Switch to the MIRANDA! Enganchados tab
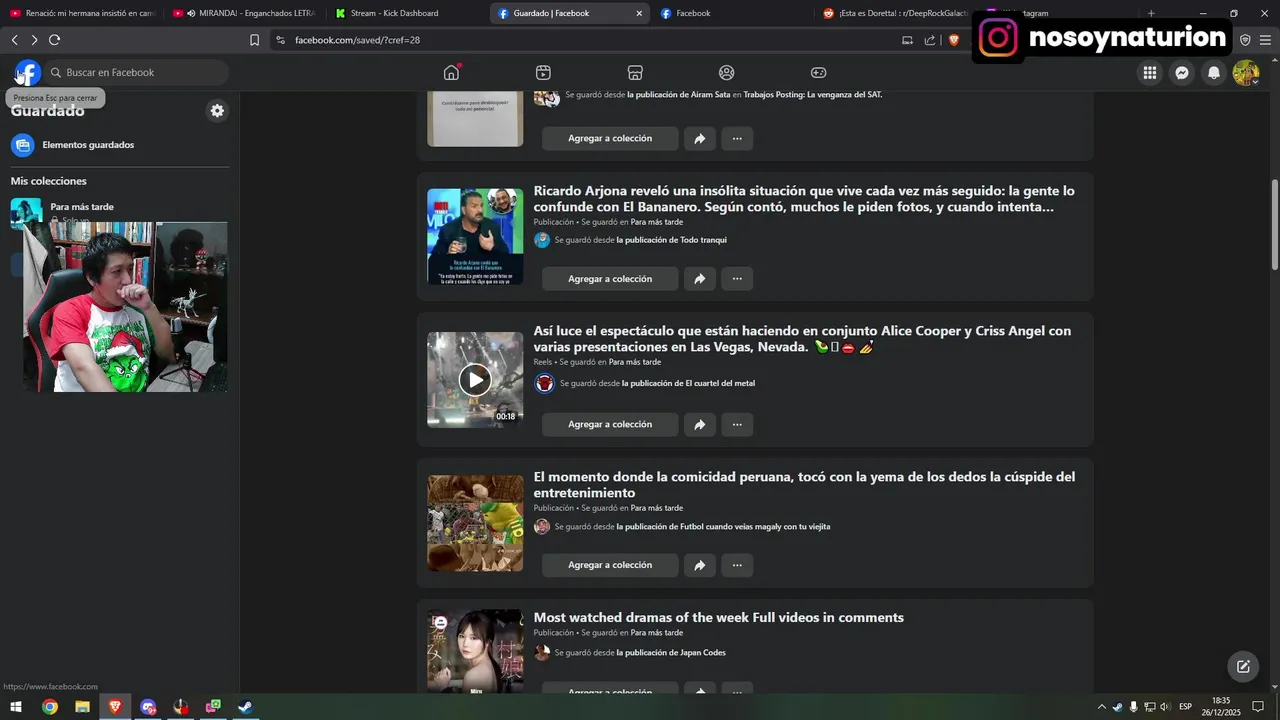The image size is (1280, 720). point(245,13)
